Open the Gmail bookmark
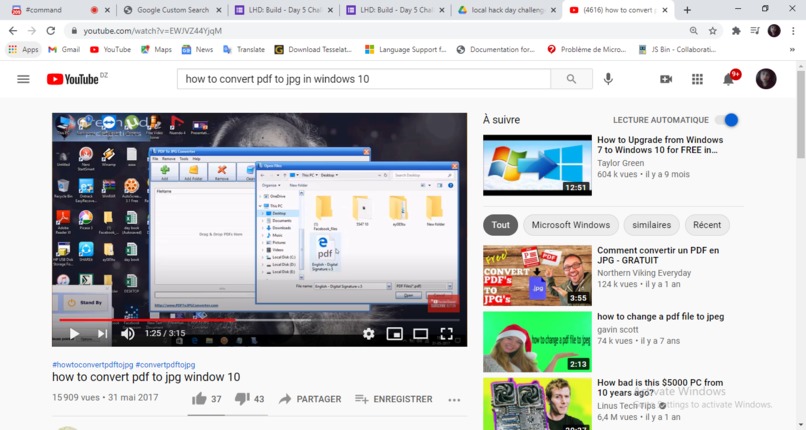This screenshot has height=430, width=806. pos(64,49)
